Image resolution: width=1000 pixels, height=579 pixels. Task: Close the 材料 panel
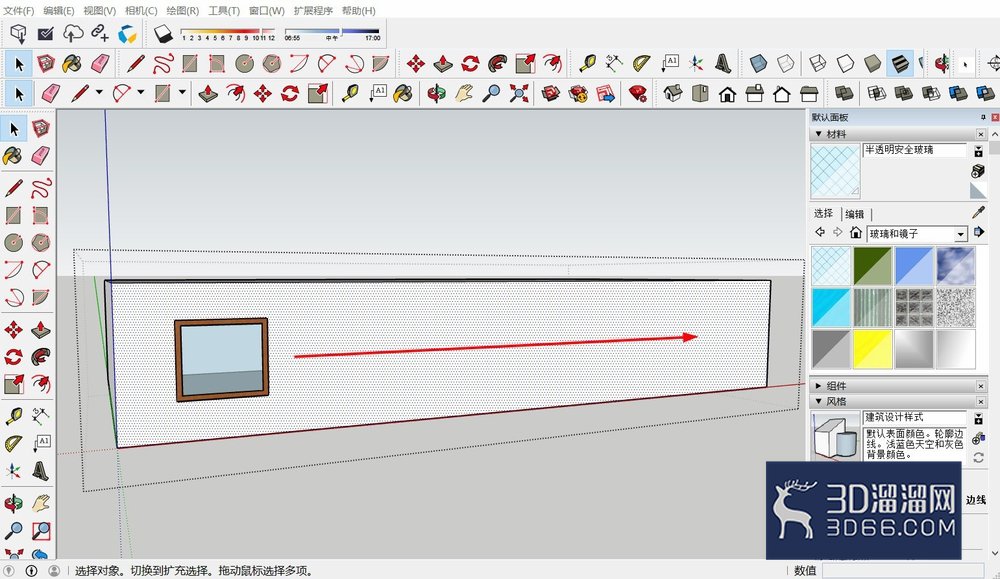[981, 134]
